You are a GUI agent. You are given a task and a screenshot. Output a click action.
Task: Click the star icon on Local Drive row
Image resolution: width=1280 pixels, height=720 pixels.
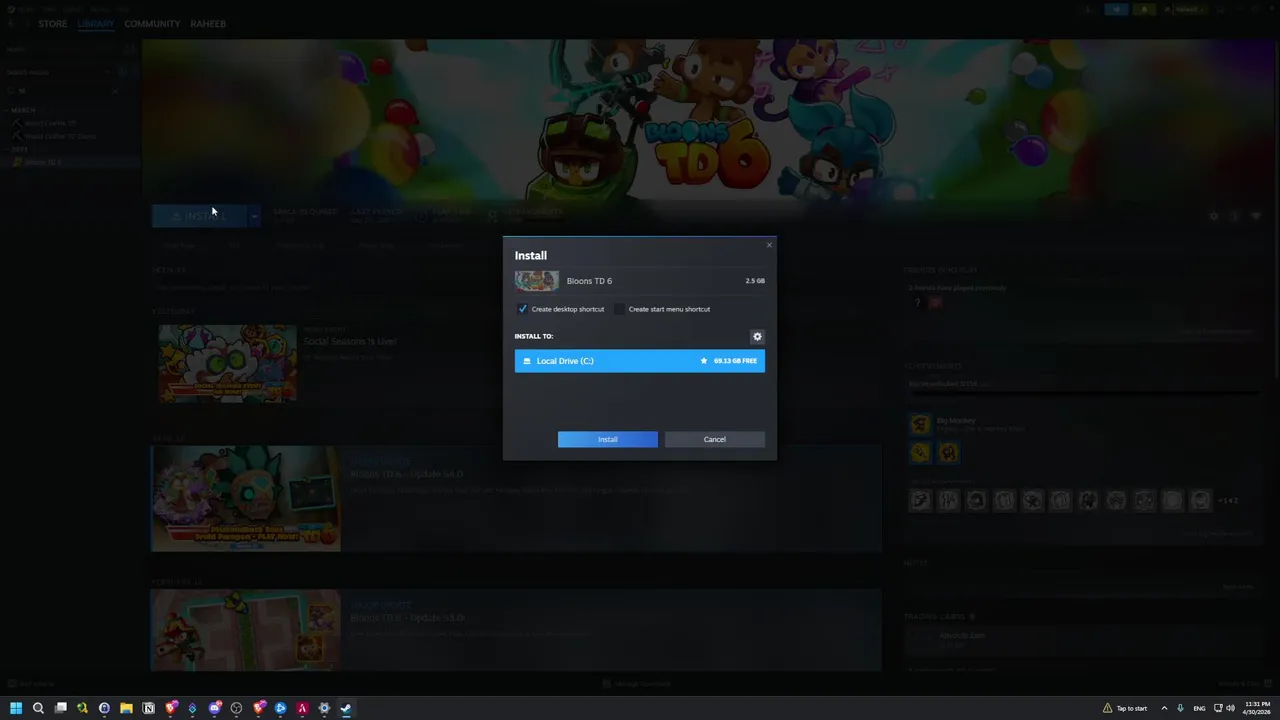pyautogui.click(x=704, y=361)
